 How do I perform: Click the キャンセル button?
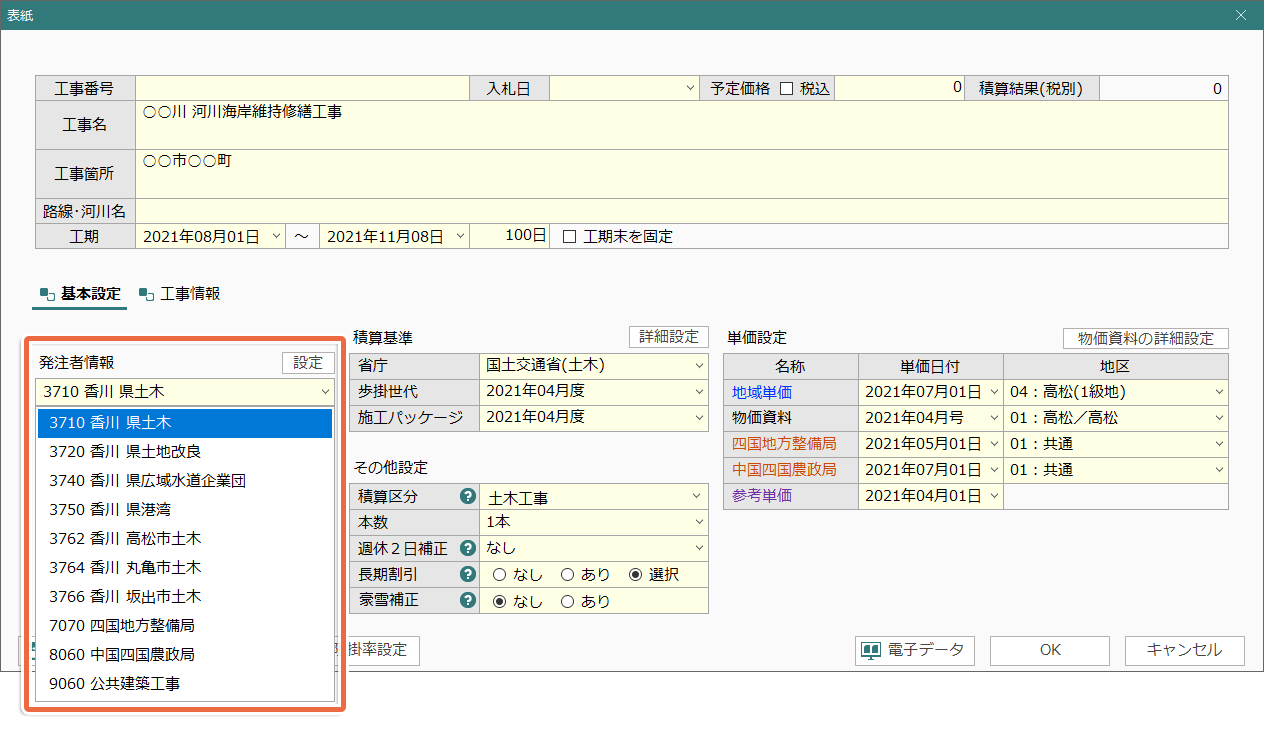[x=1185, y=650]
